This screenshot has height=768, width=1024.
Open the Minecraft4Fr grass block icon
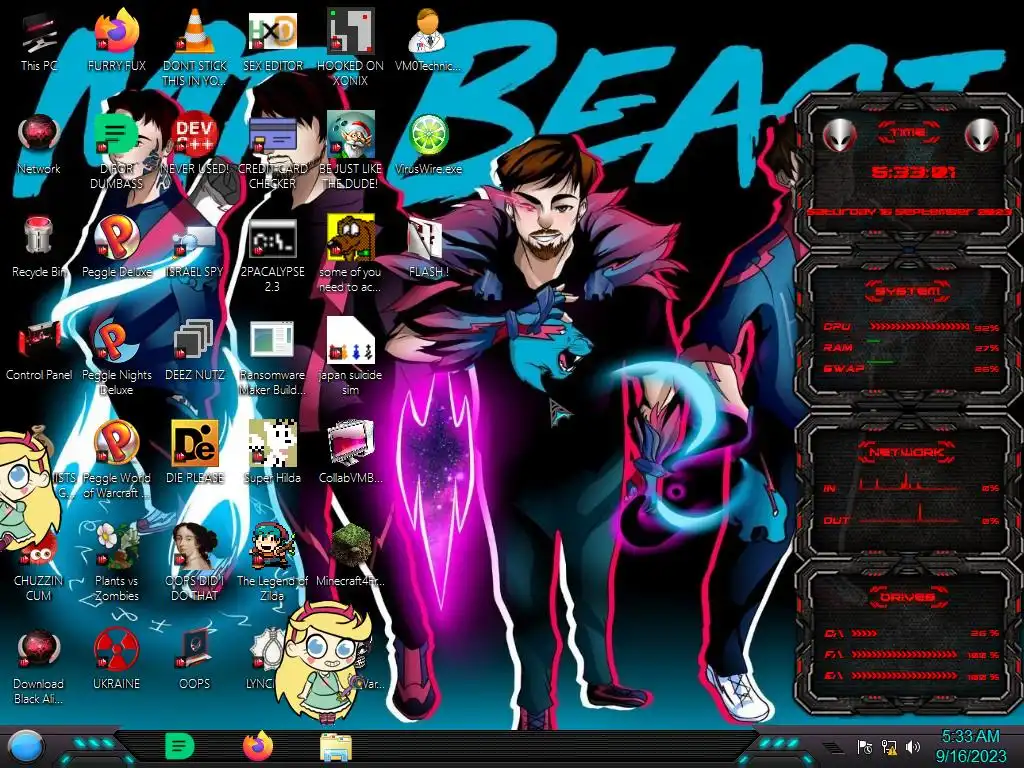pos(350,546)
